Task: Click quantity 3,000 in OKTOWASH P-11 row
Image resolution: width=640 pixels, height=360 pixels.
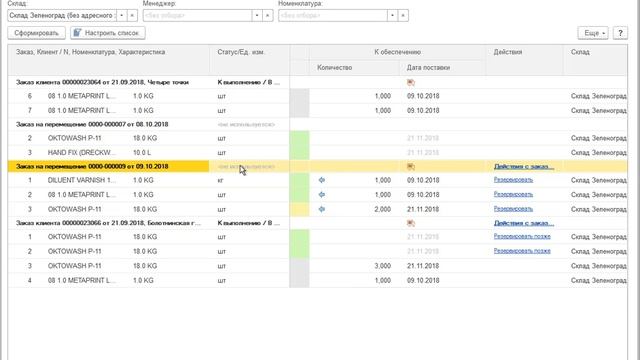Action: click(383, 266)
